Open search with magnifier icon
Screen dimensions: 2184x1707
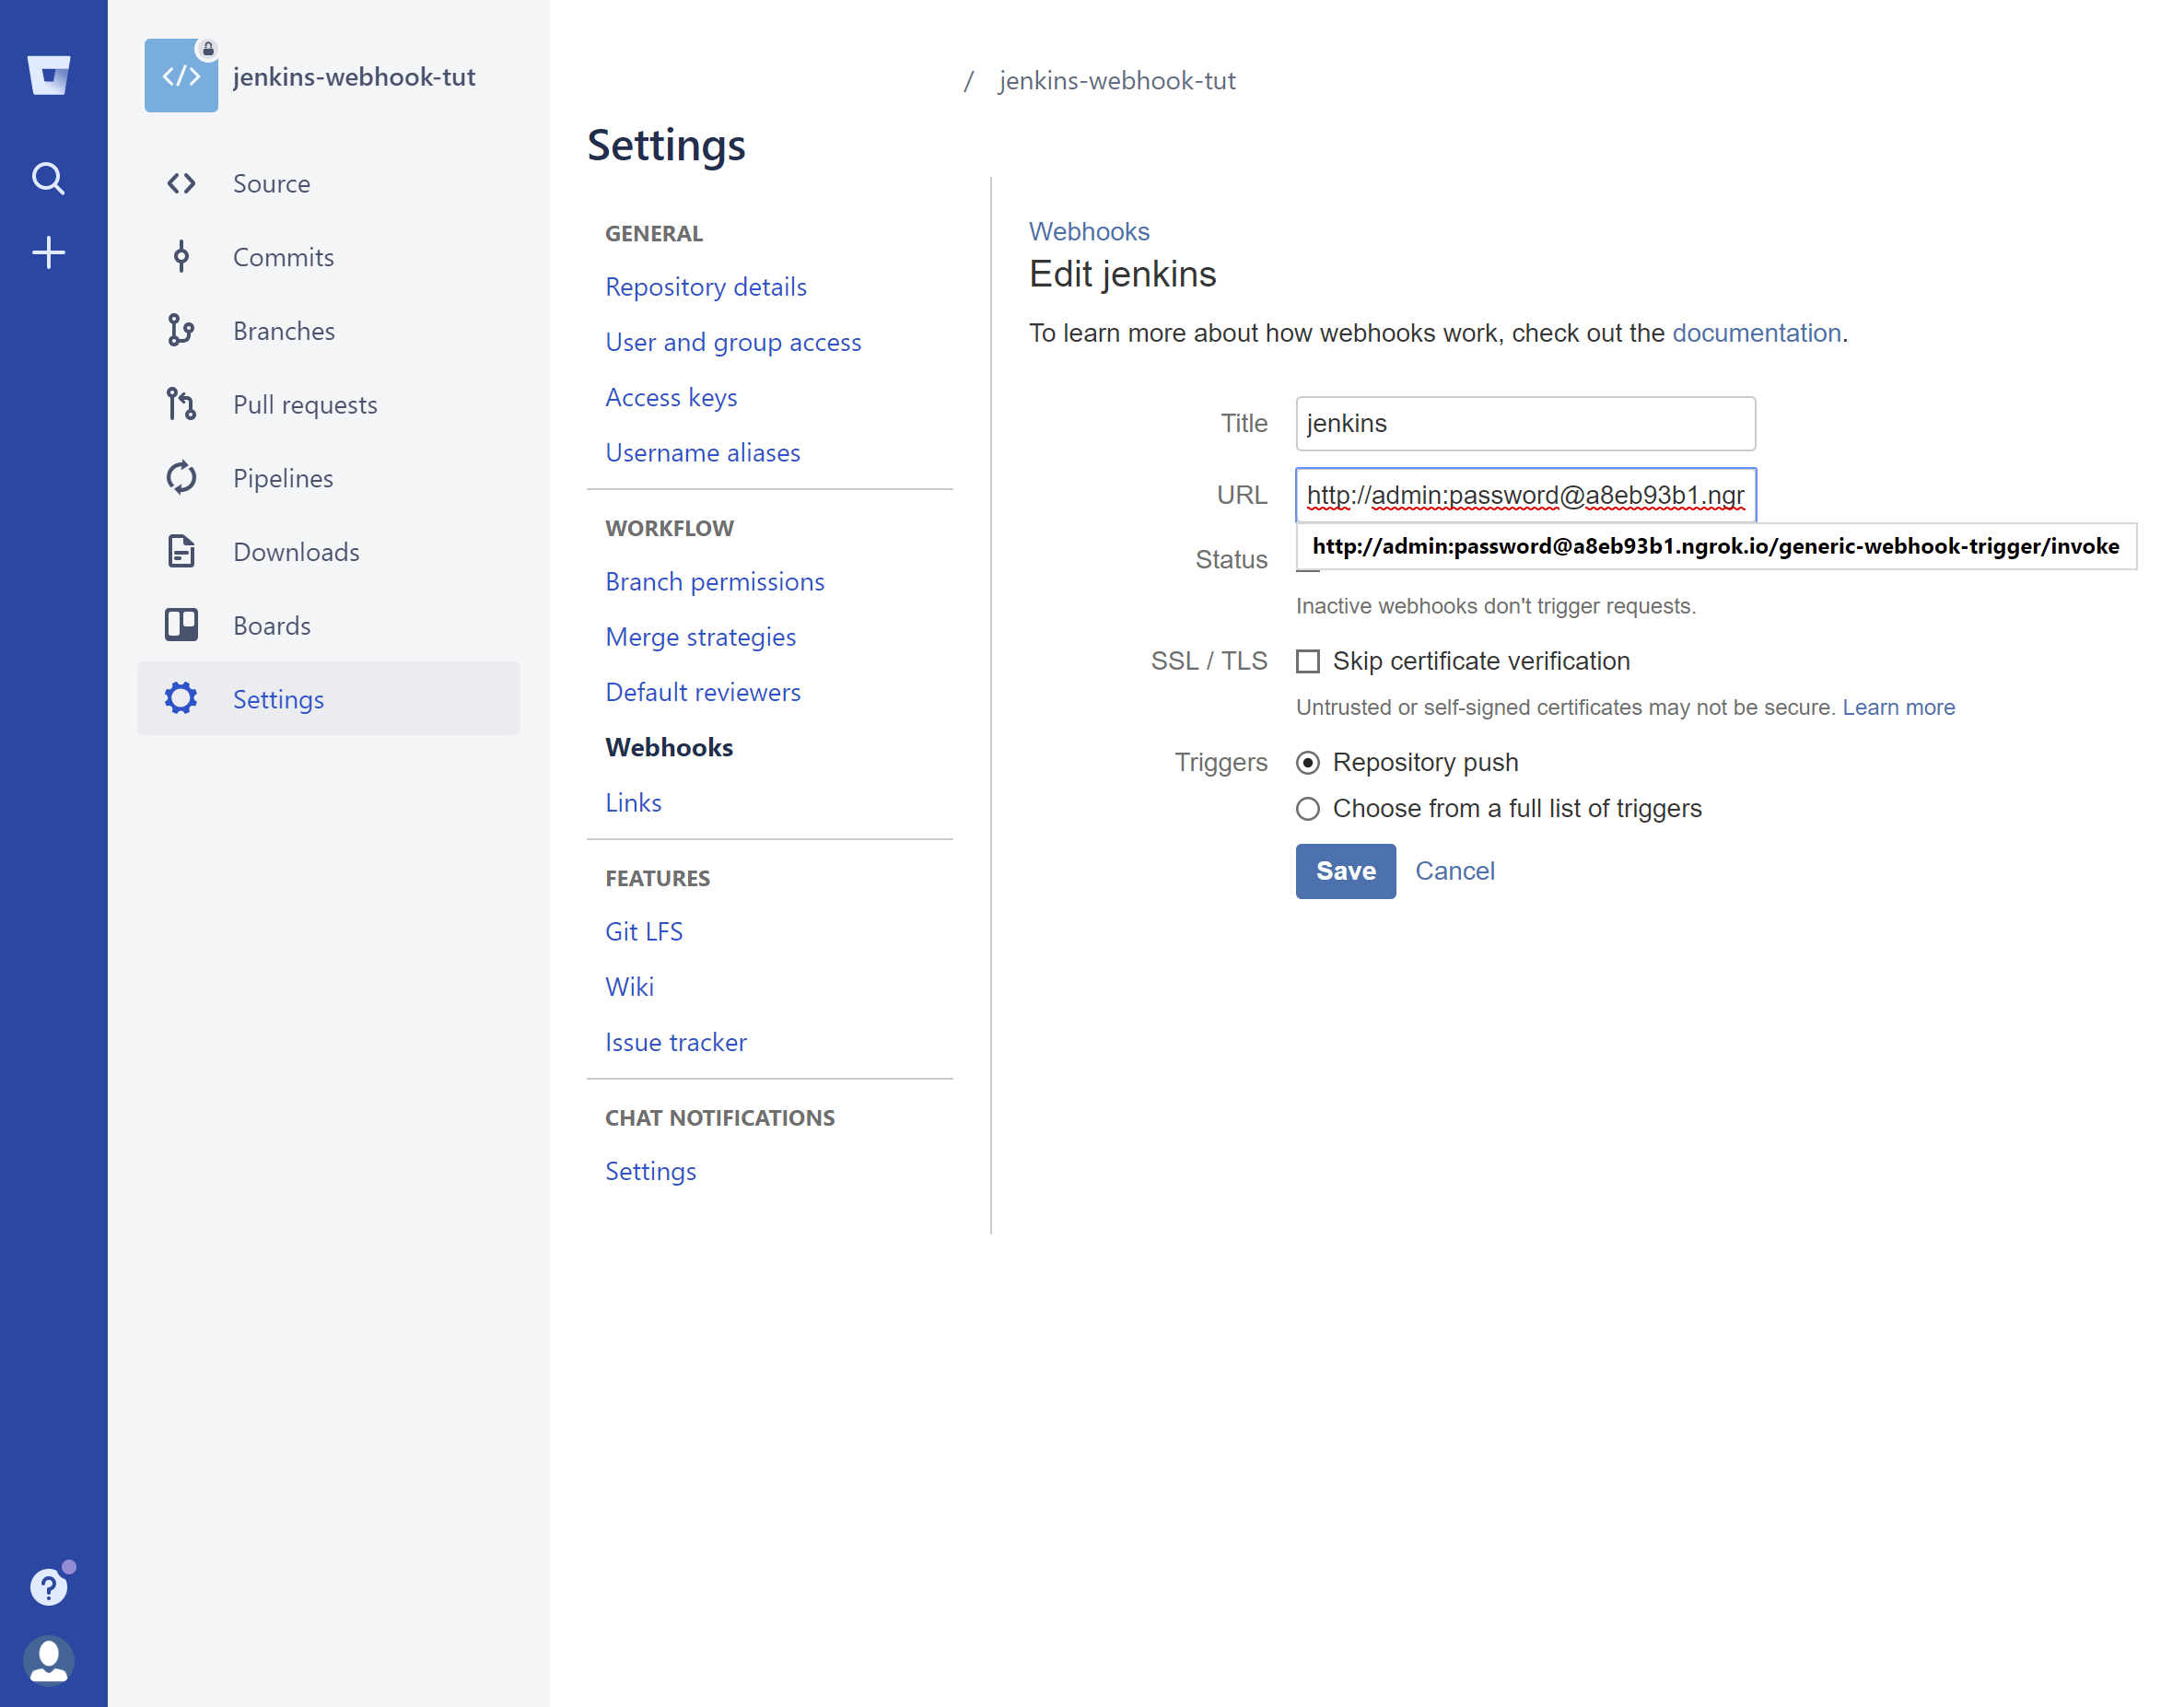48,179
